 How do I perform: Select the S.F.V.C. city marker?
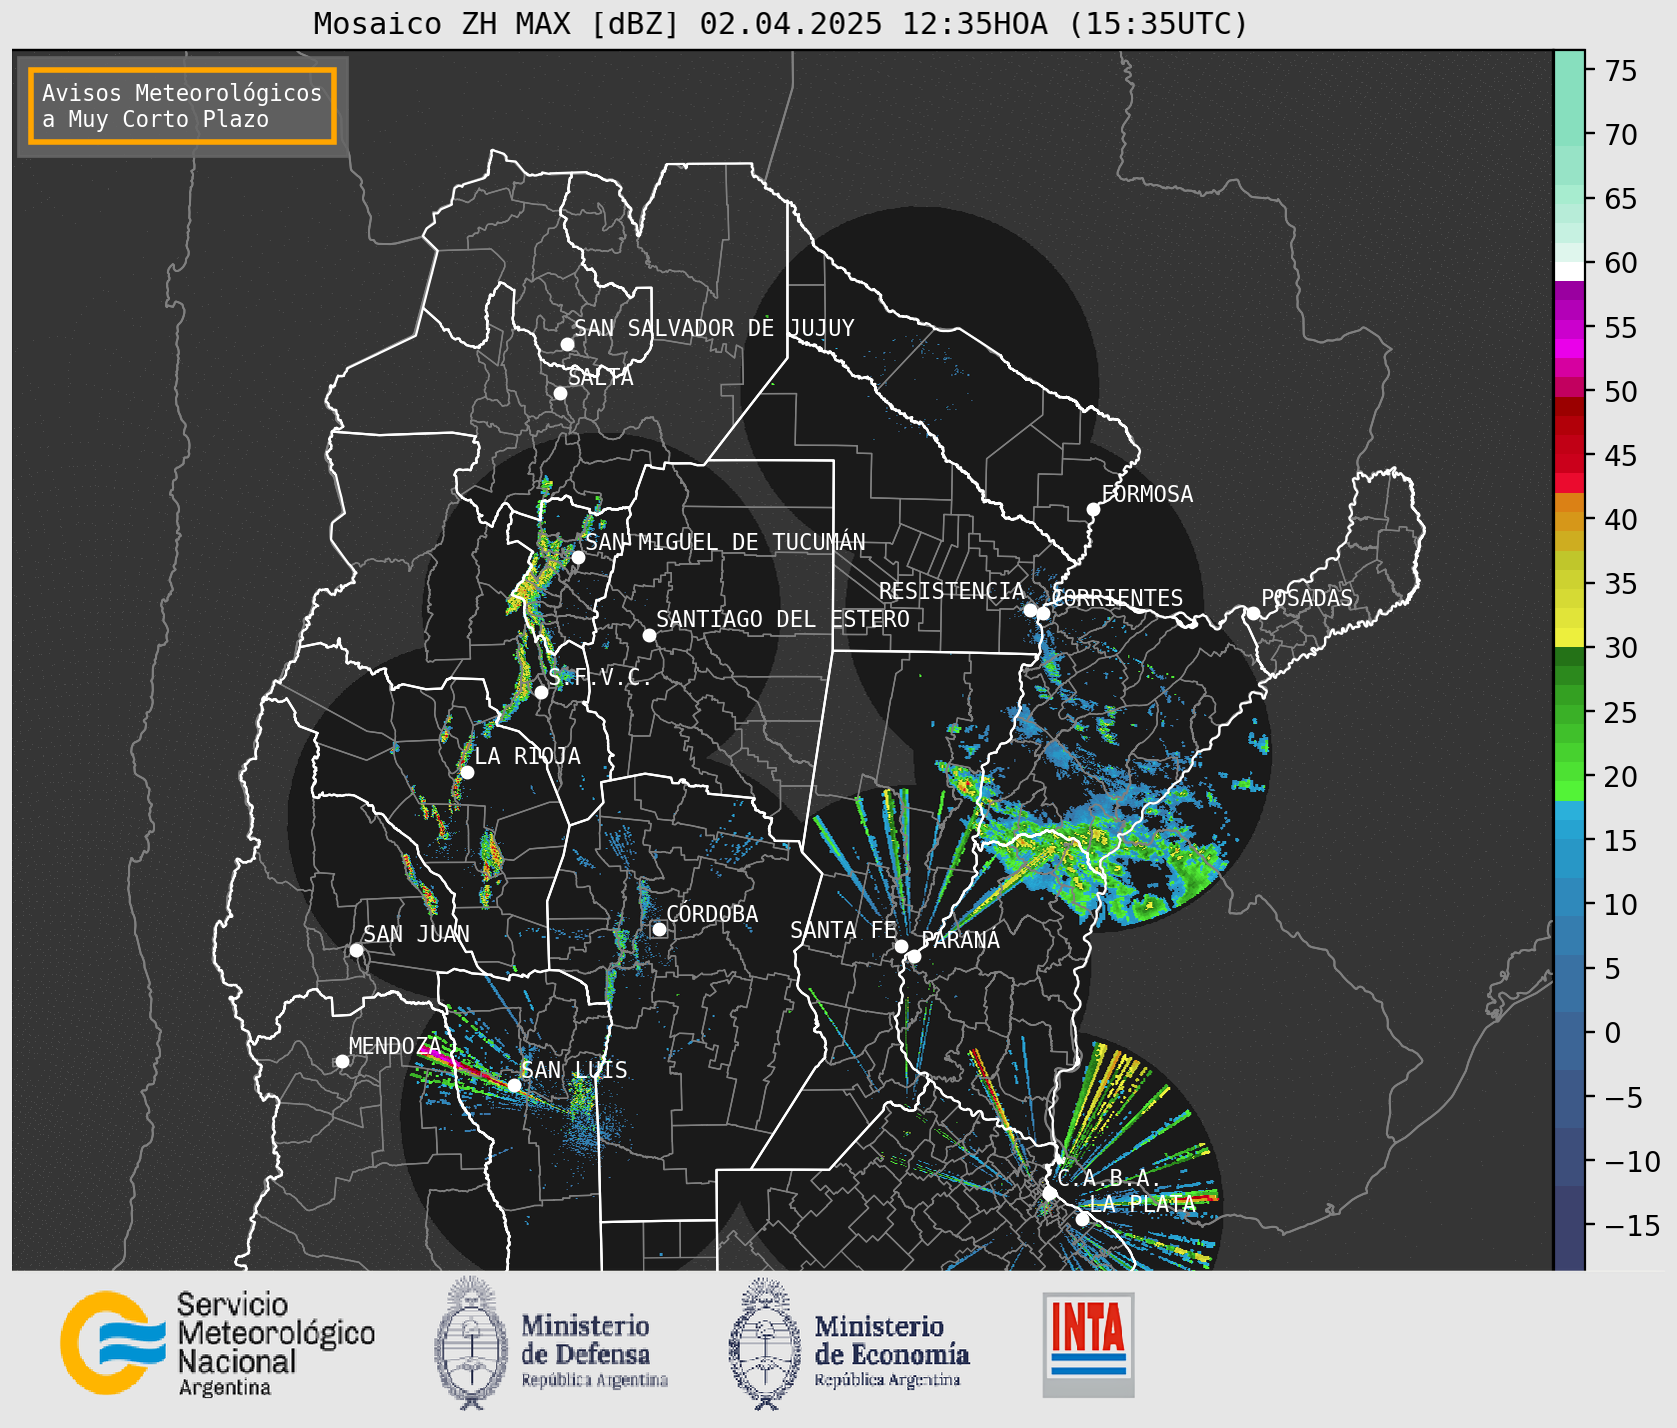[541, 692]
